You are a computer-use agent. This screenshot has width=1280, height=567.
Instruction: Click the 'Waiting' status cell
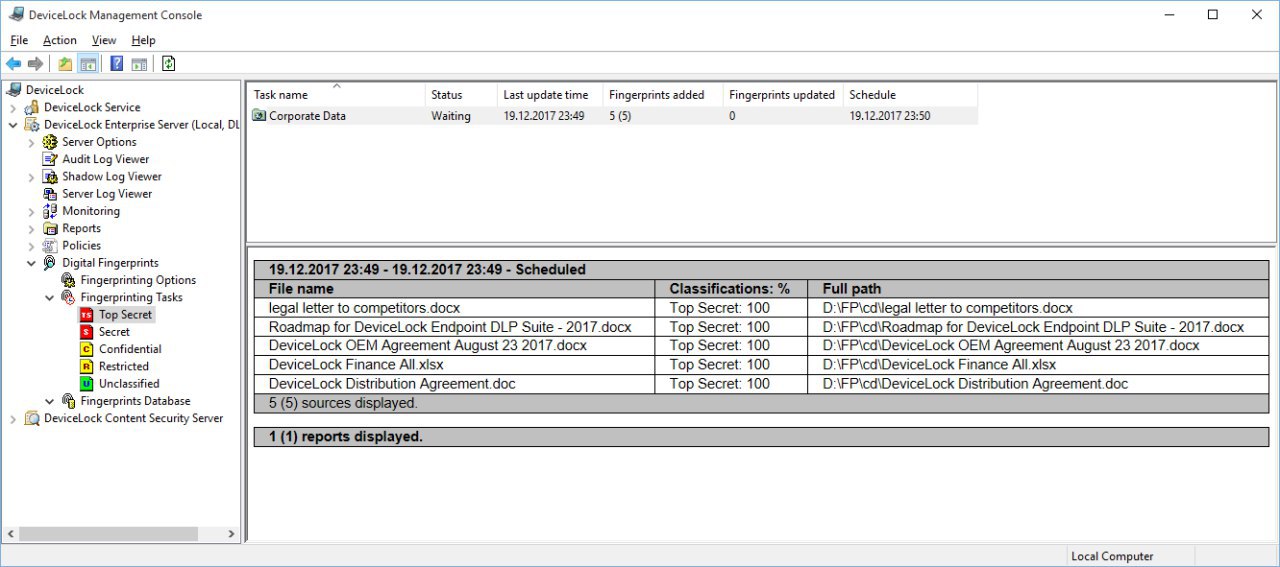coord(451,116)
